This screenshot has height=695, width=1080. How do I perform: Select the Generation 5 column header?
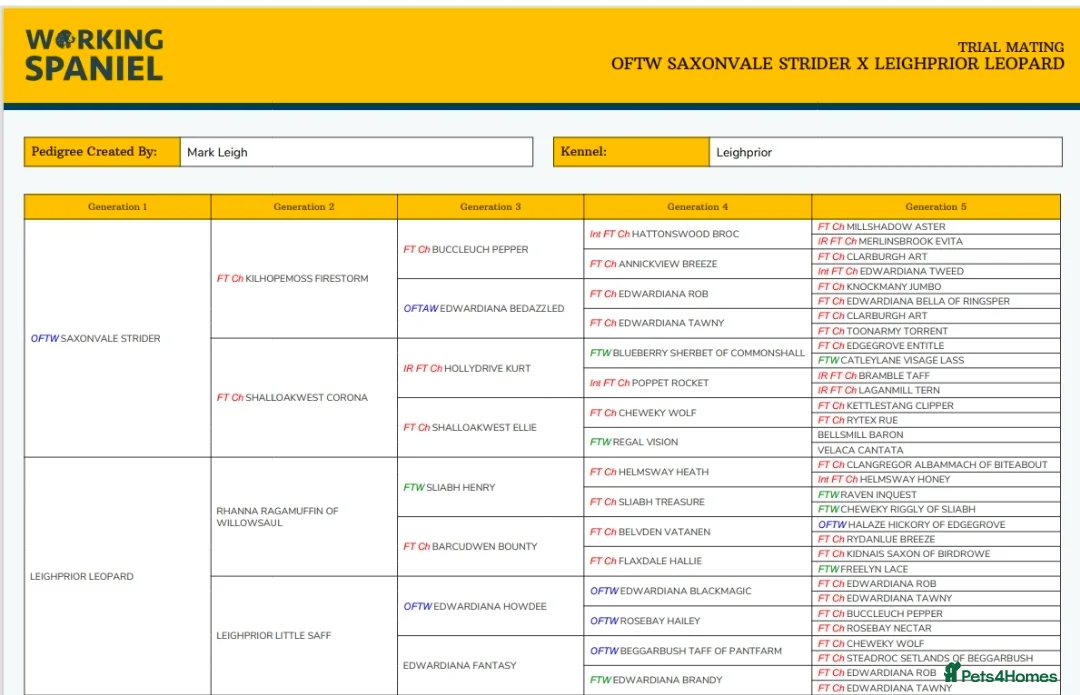[935, 207]
